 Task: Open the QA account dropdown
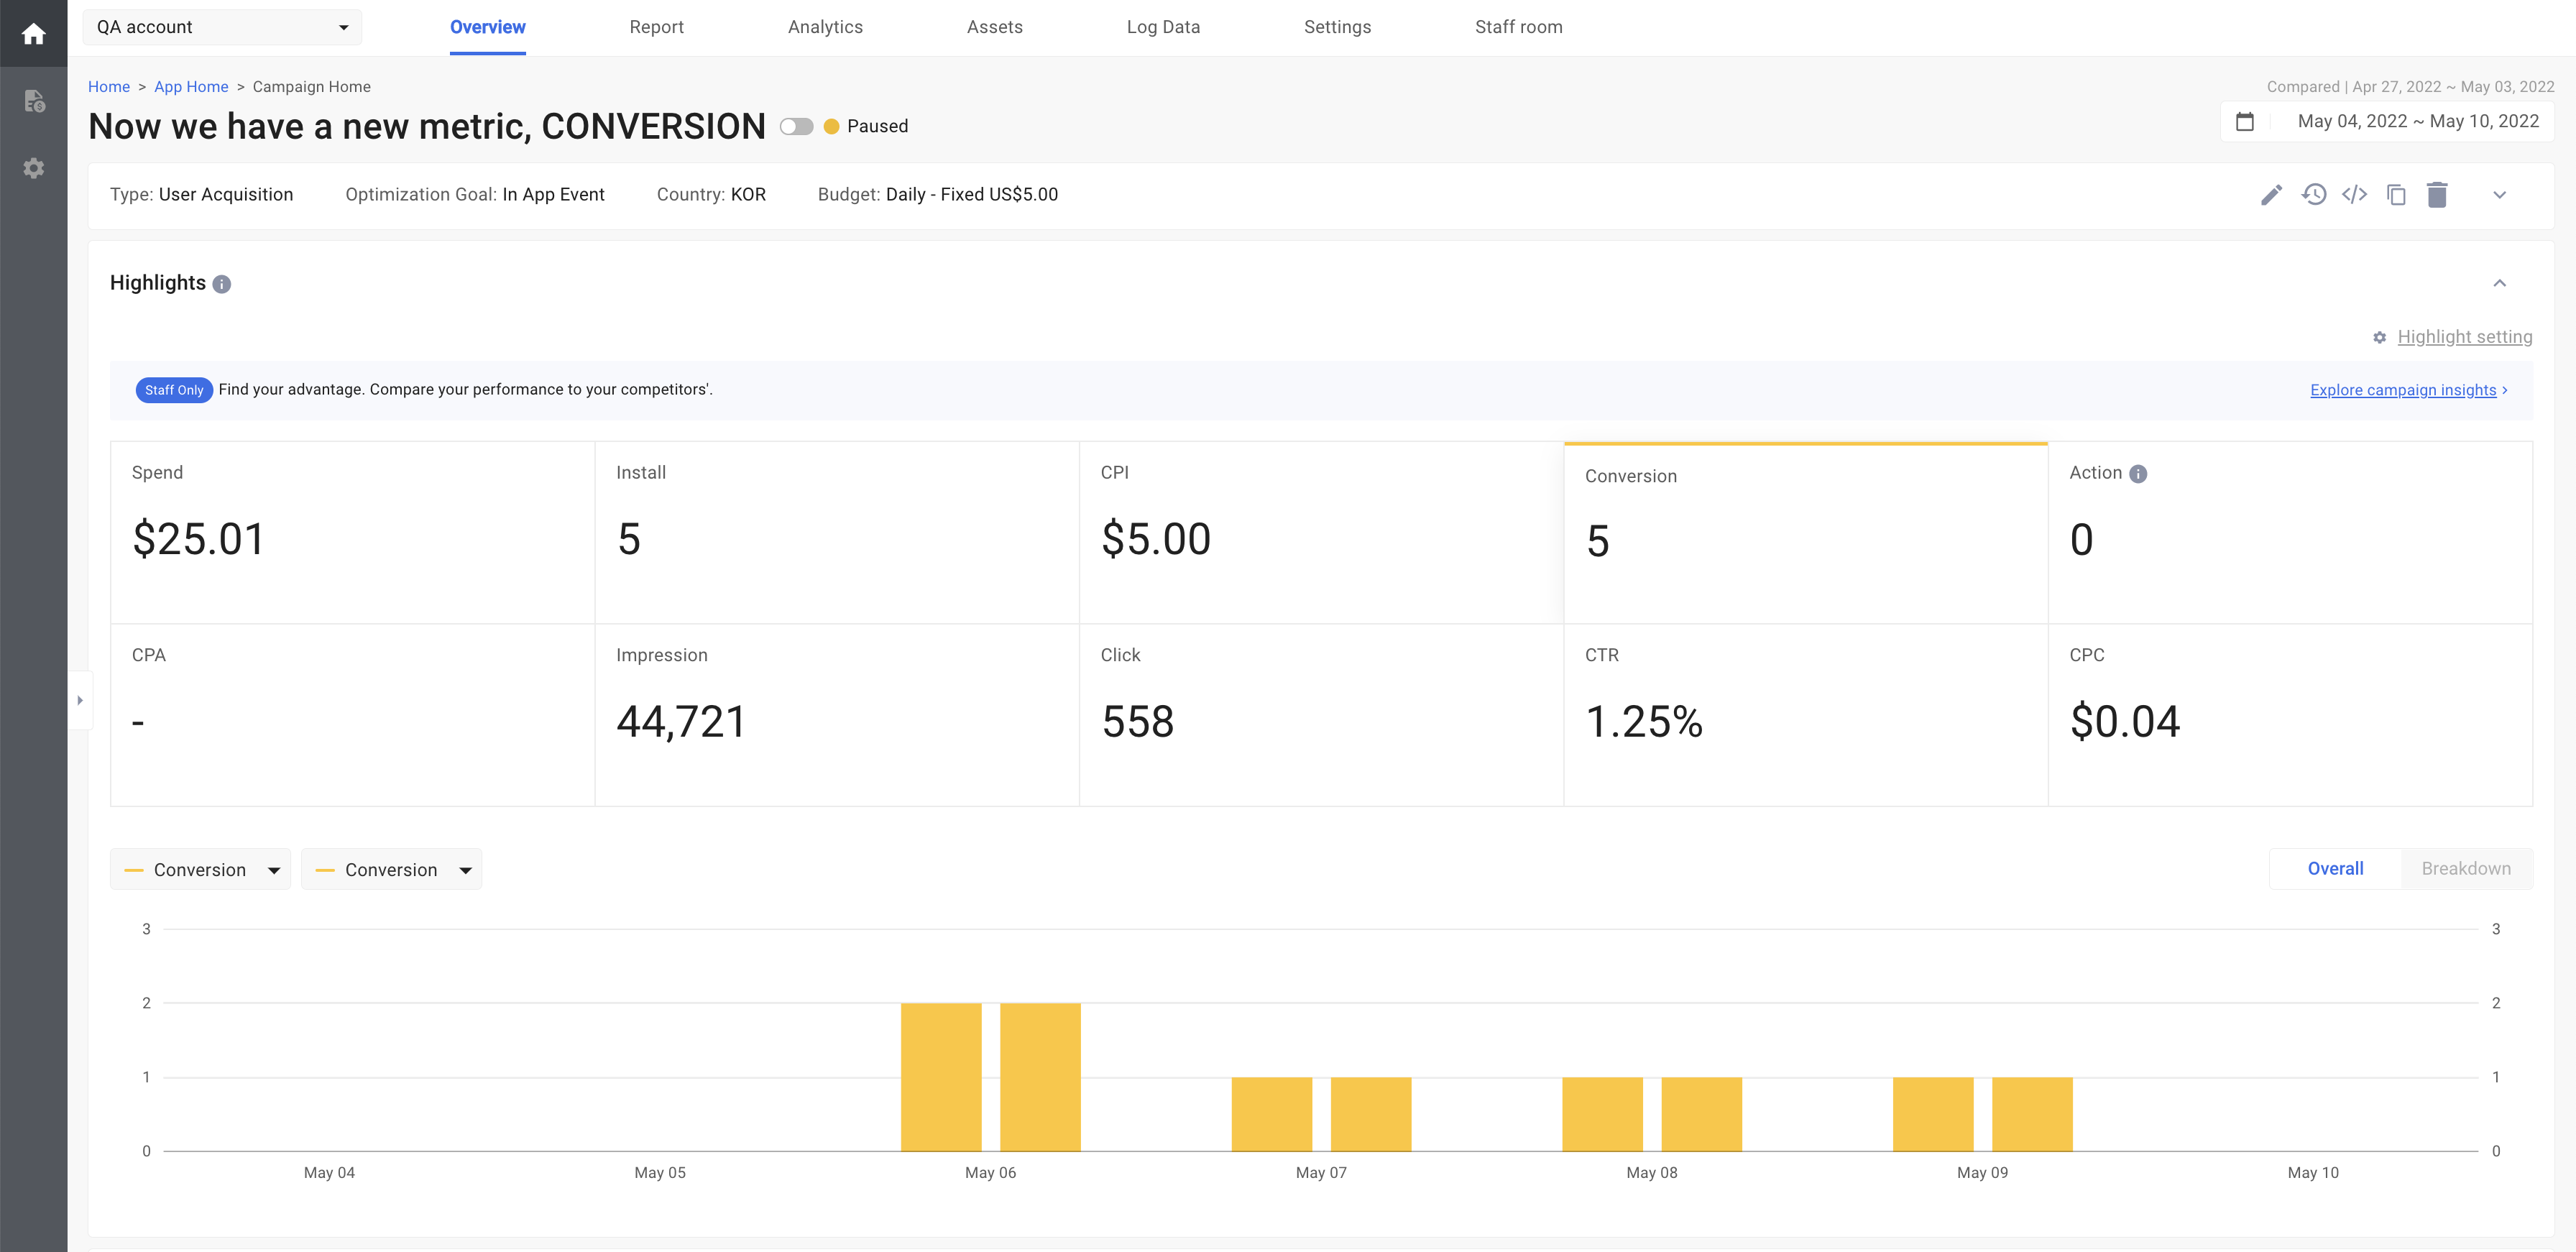coord(222,27)
